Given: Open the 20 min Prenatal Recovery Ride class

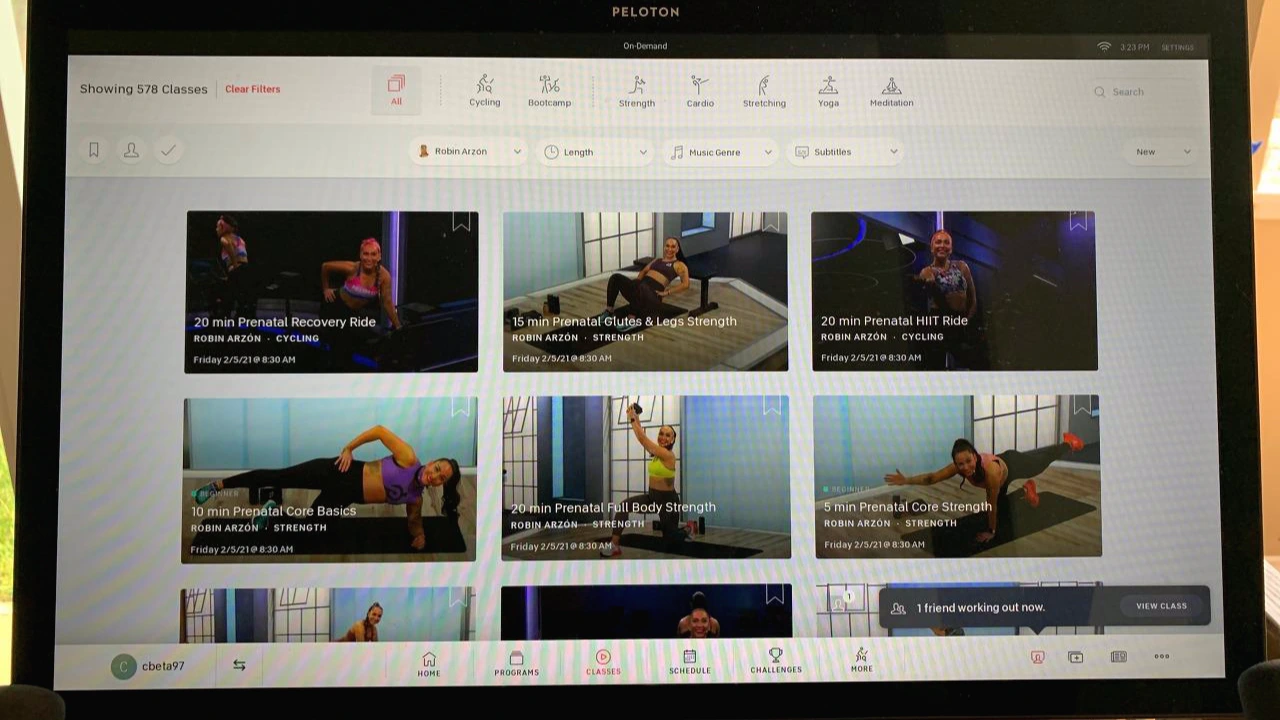Looking at the screenshot, I should [x=331, y=292].
